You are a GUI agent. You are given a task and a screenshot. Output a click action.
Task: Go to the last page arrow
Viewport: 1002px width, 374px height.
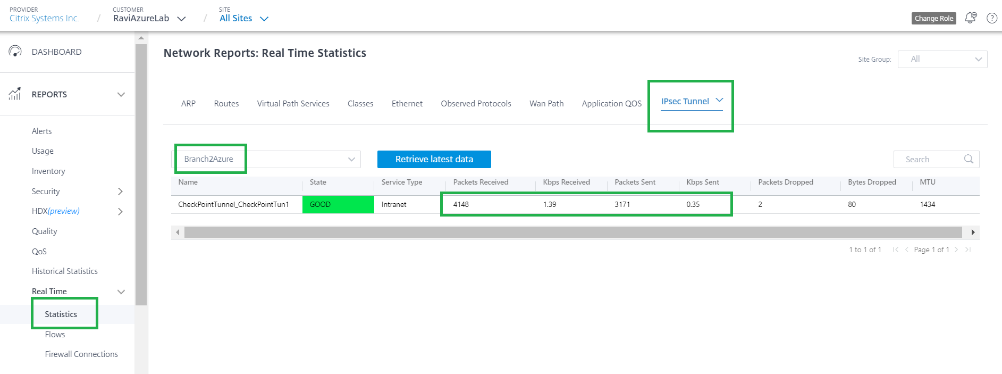click(967, 249)
